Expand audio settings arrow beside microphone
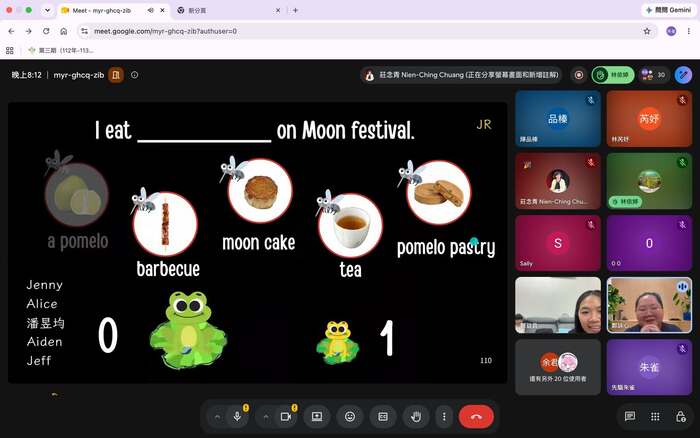 pos(217,417)
